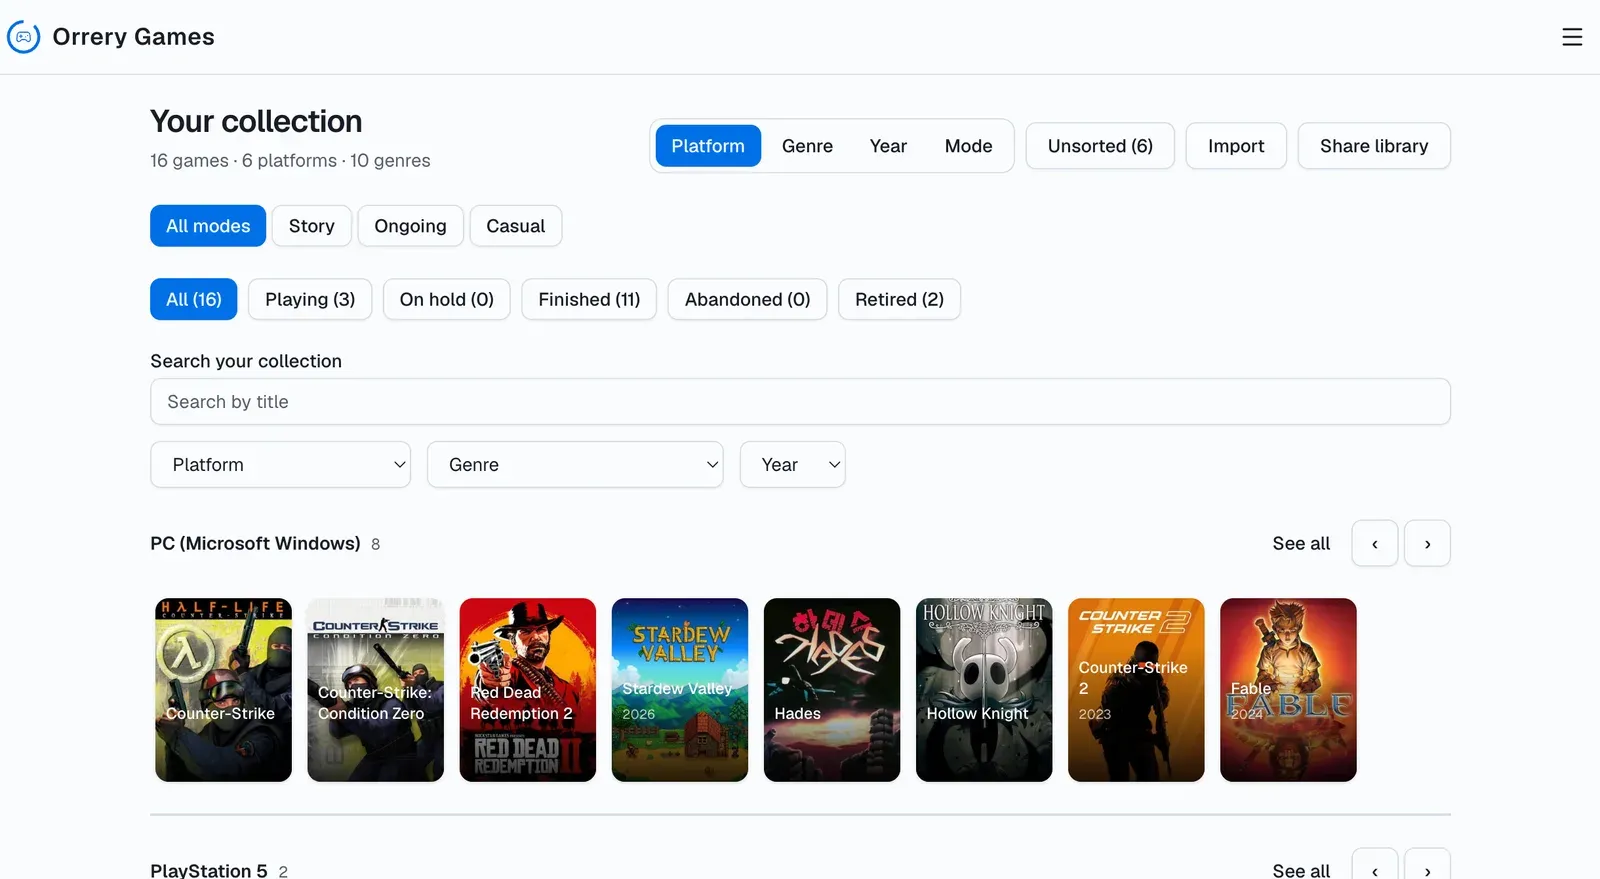1600x879 pixels.
Task: Open the Platform filter dropdown
Action: coord(280,465)
